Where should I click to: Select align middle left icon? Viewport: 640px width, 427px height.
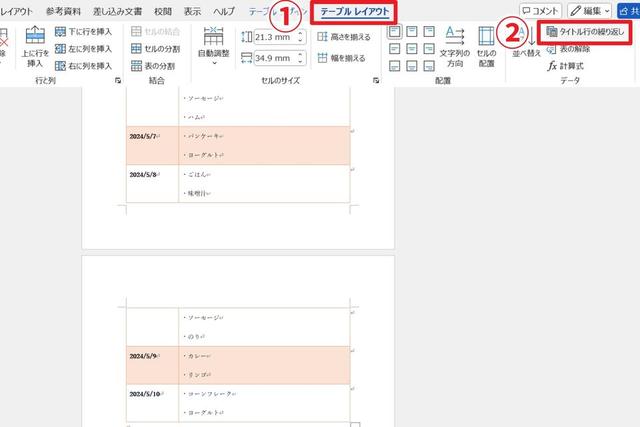[x=394, y=49]
